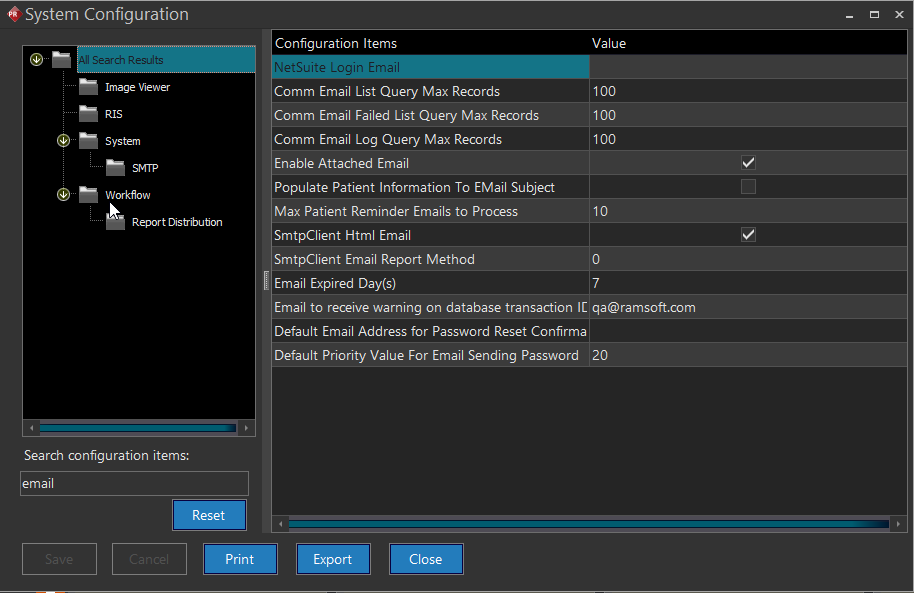Click the Workflow folder icon
The height and width of the screenshot is (593, 914).
coord(88,195)
